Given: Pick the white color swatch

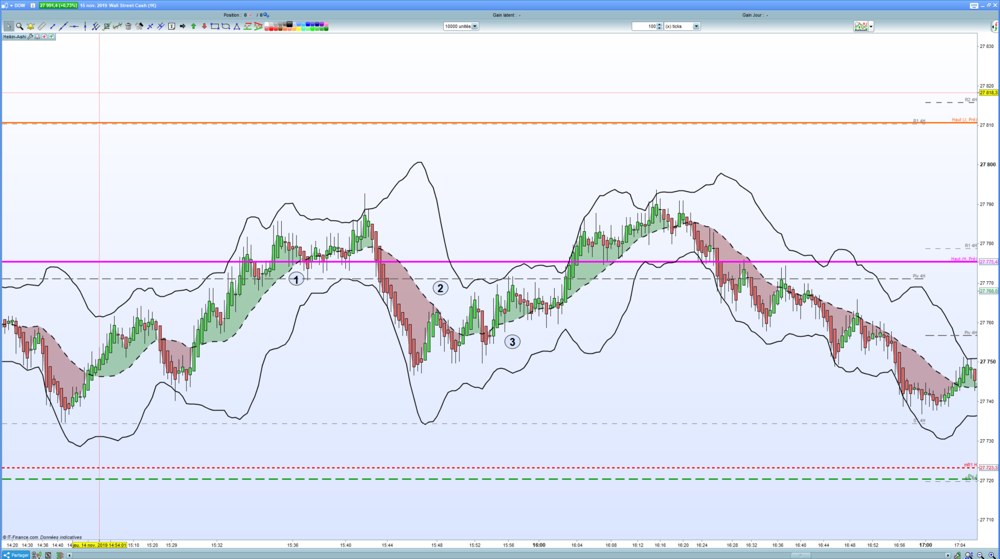Looking at the screenshot, I should click(x=267, y=24).
